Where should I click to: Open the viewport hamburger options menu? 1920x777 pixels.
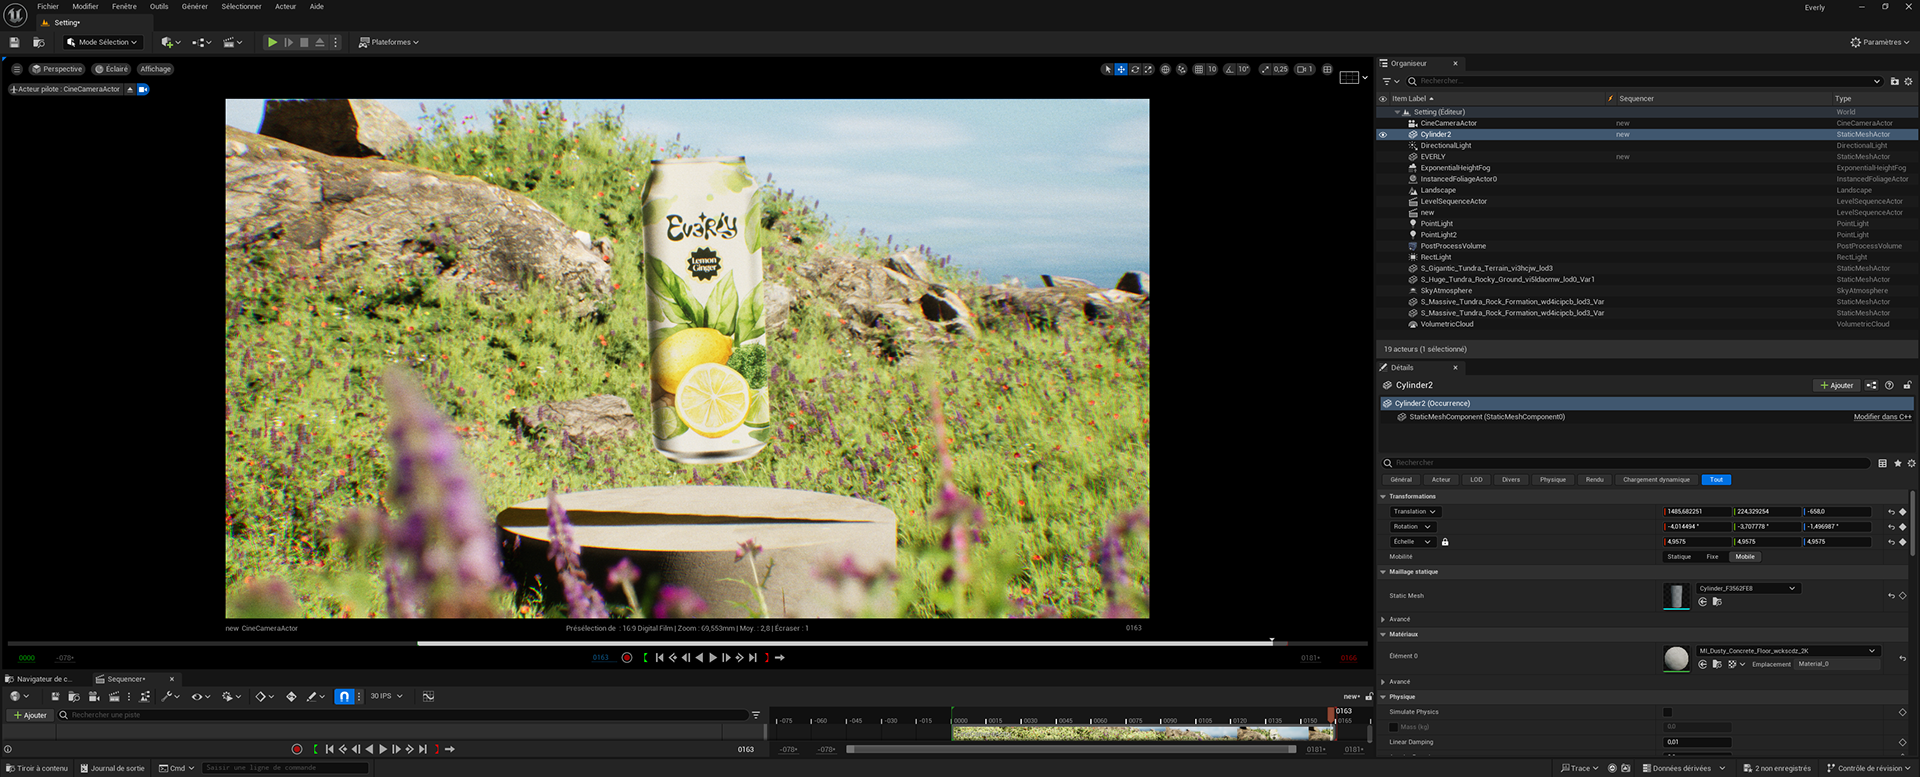[x=17, y=69]
